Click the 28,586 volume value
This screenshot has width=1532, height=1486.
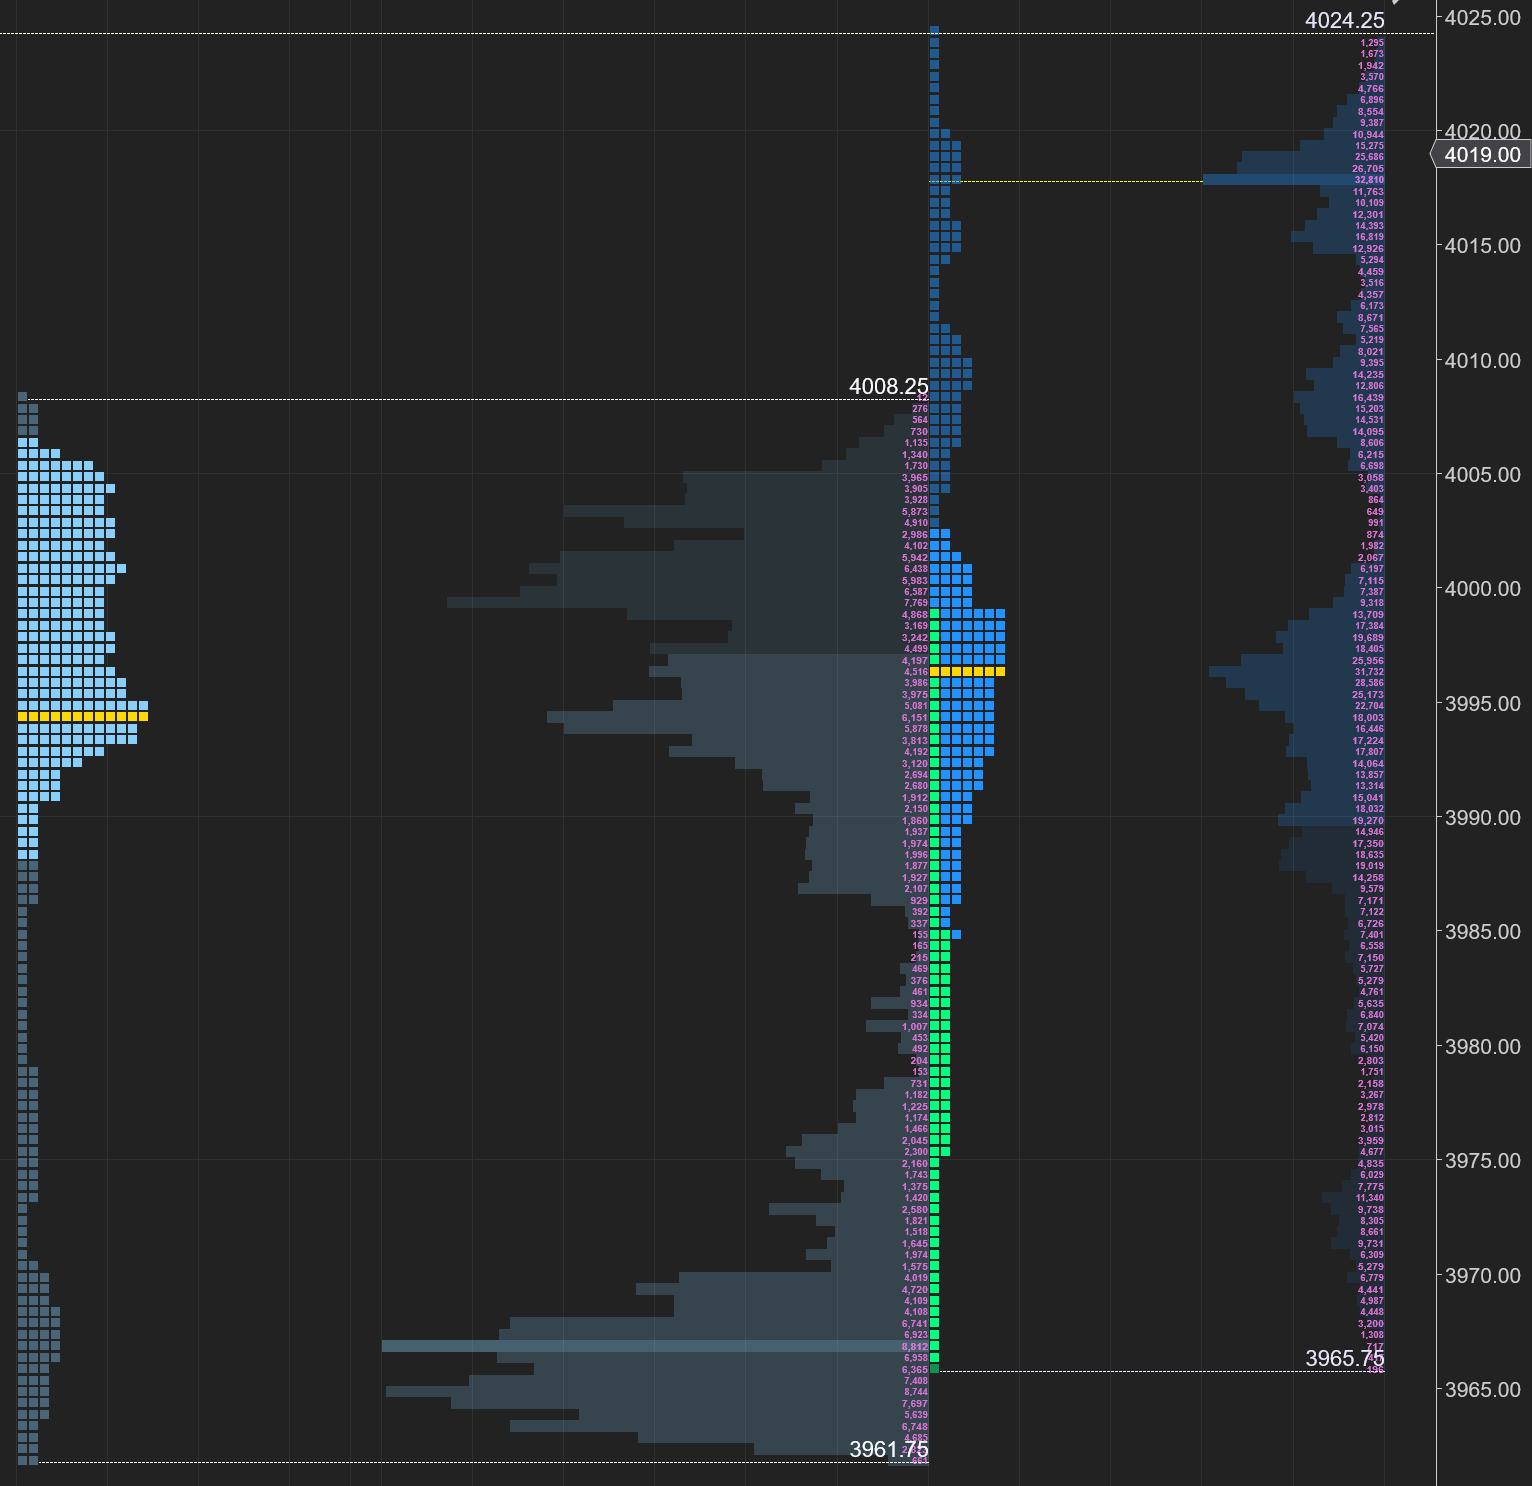(1369, 683)
